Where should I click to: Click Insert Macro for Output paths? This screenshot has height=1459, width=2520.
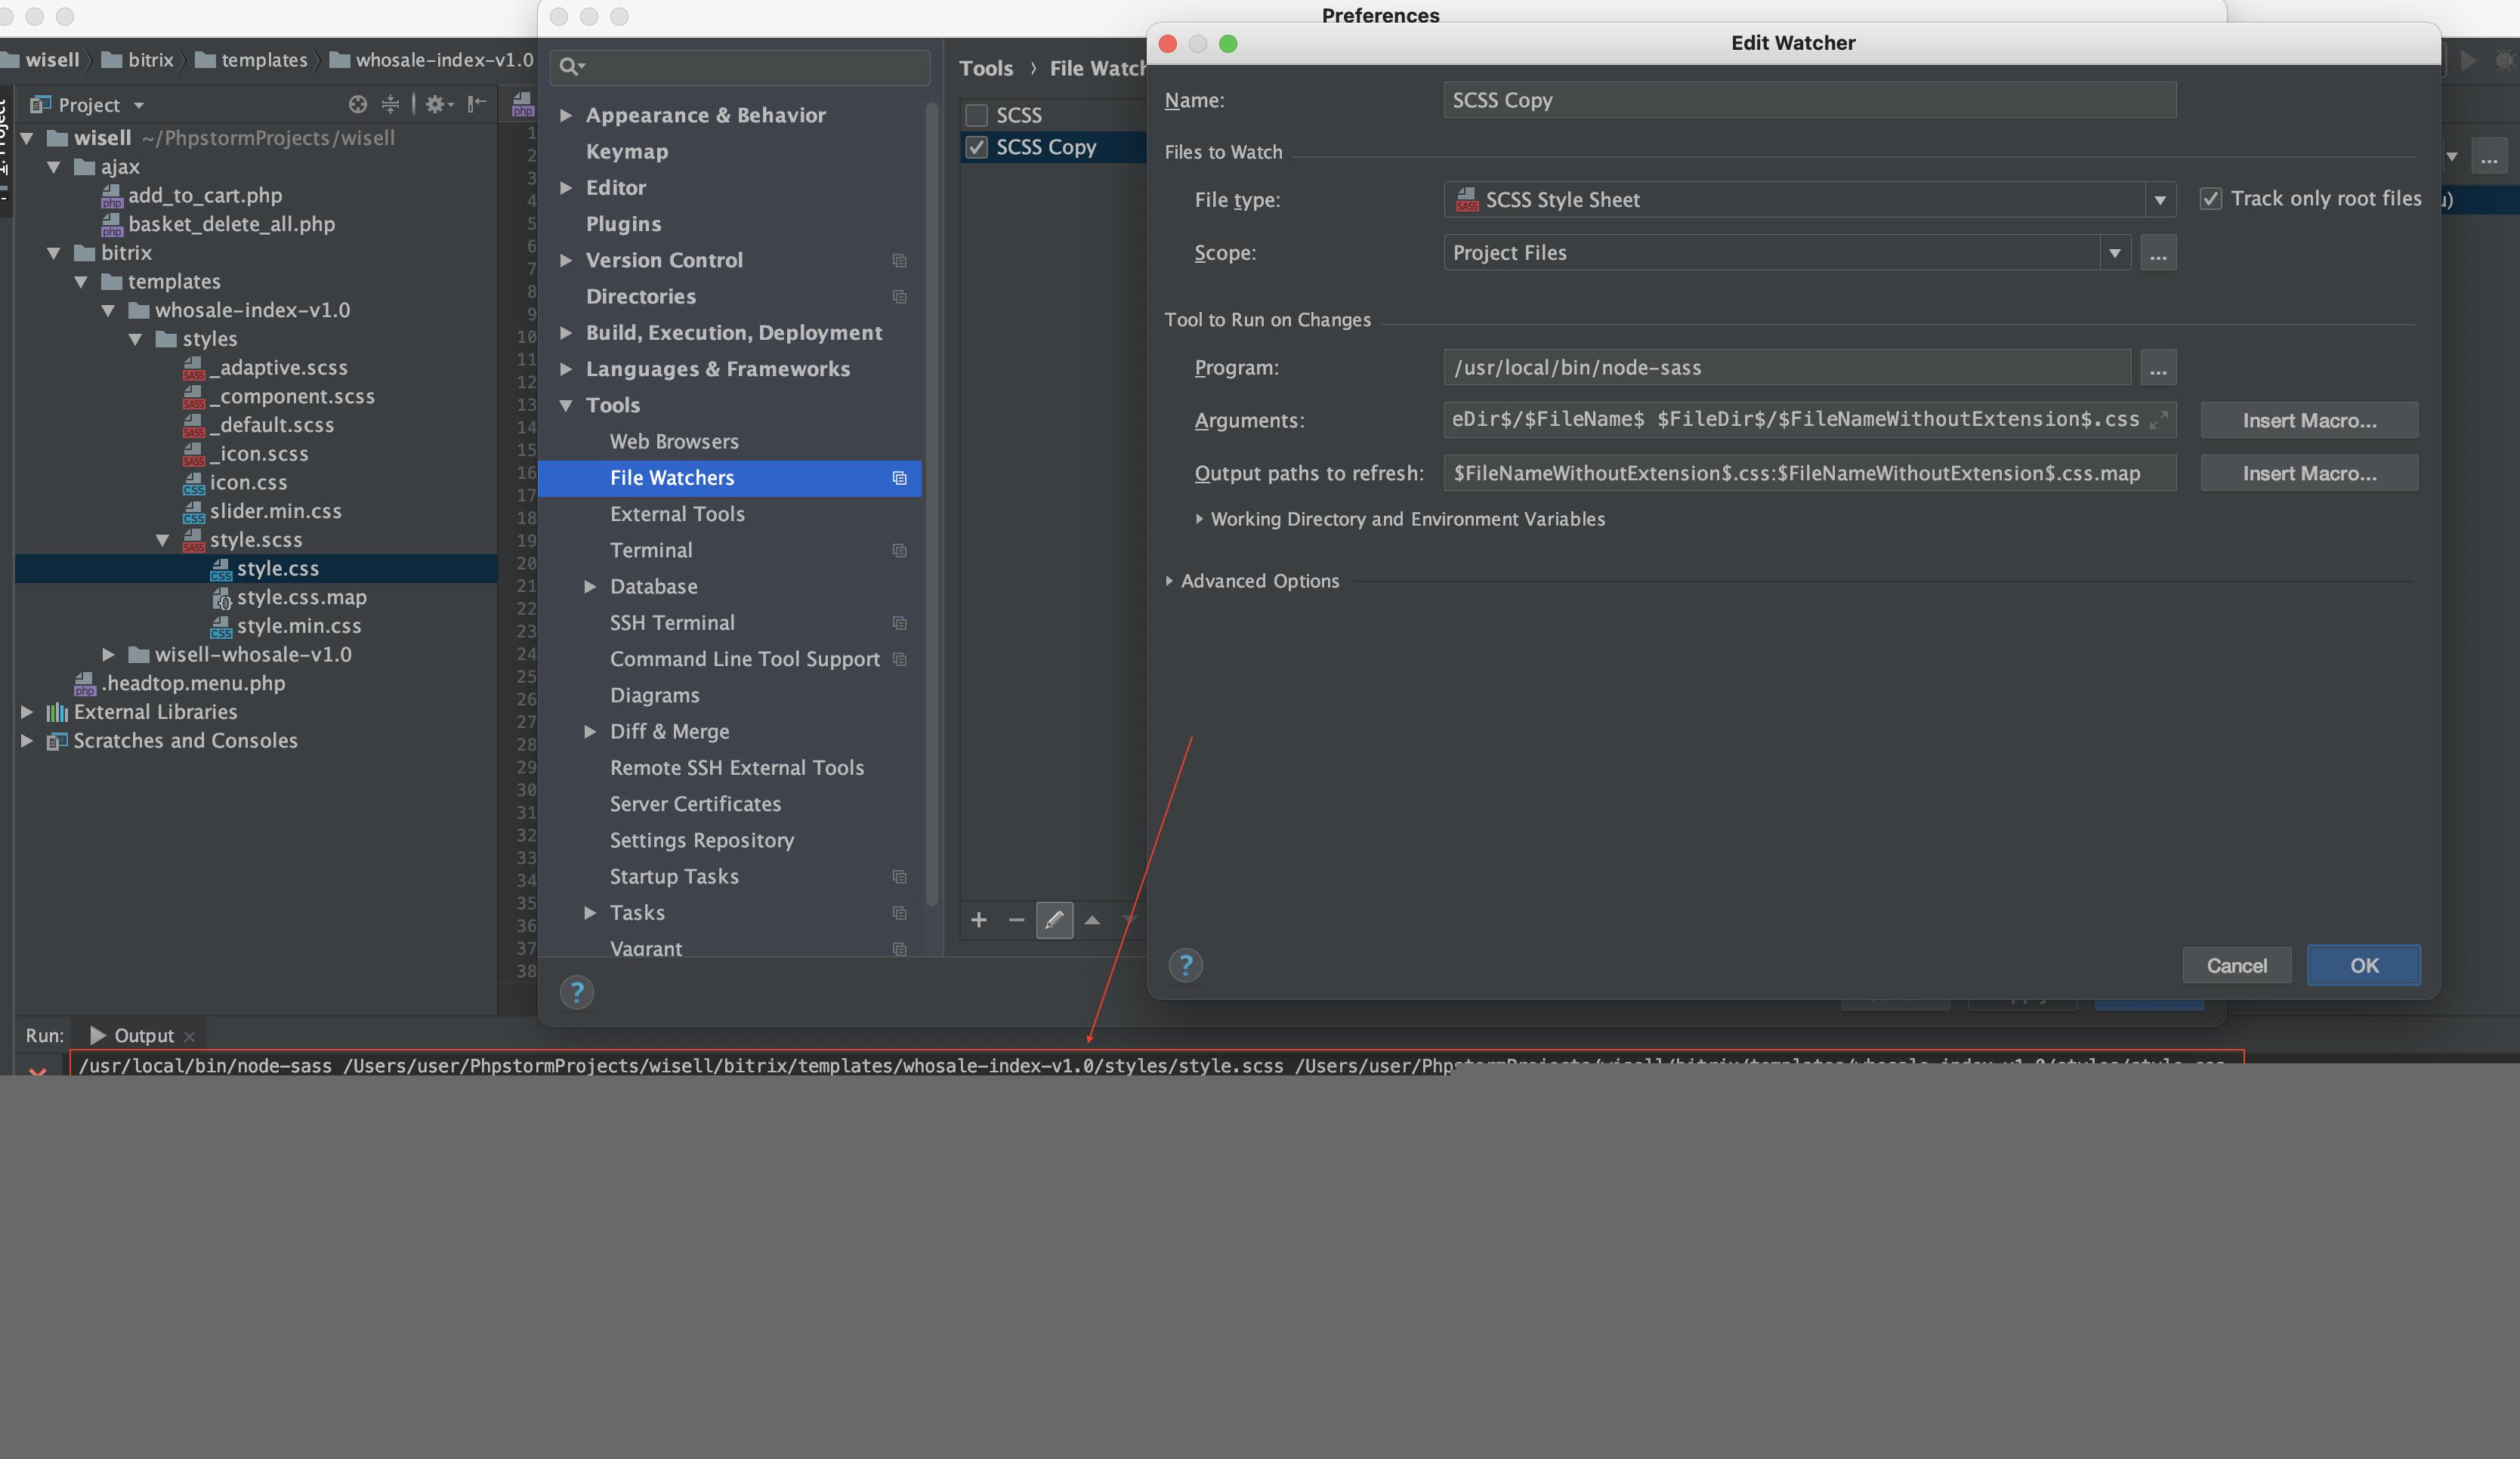pos(2309,473)
